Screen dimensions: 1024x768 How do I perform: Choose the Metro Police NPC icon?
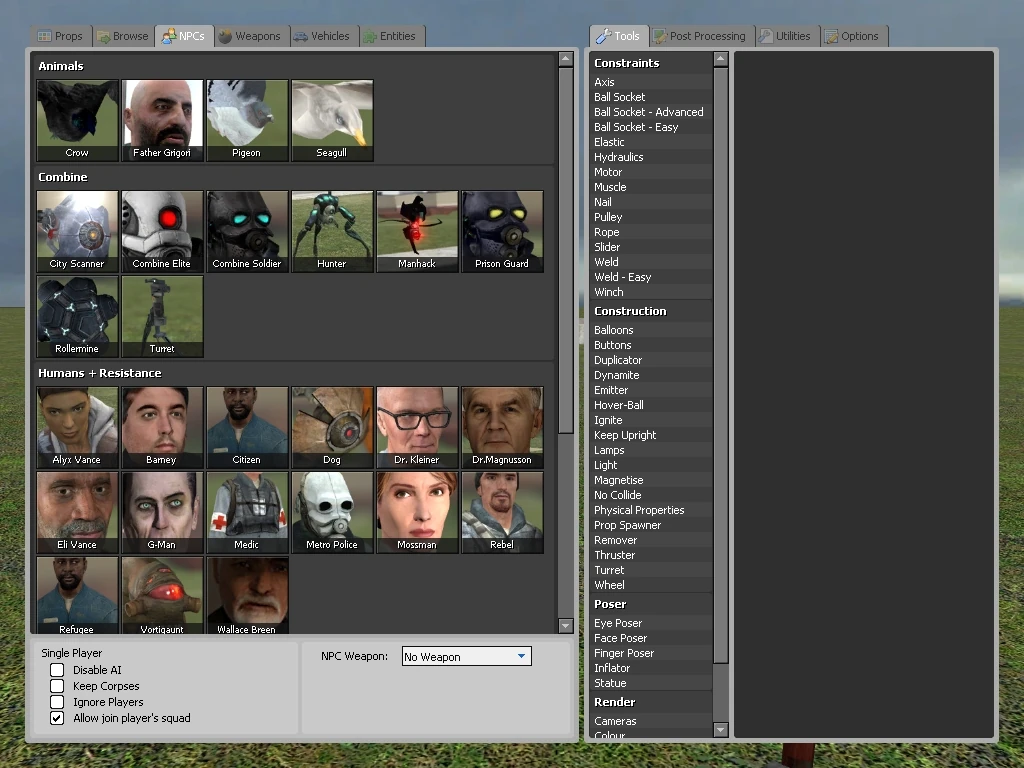click(332, 512)
